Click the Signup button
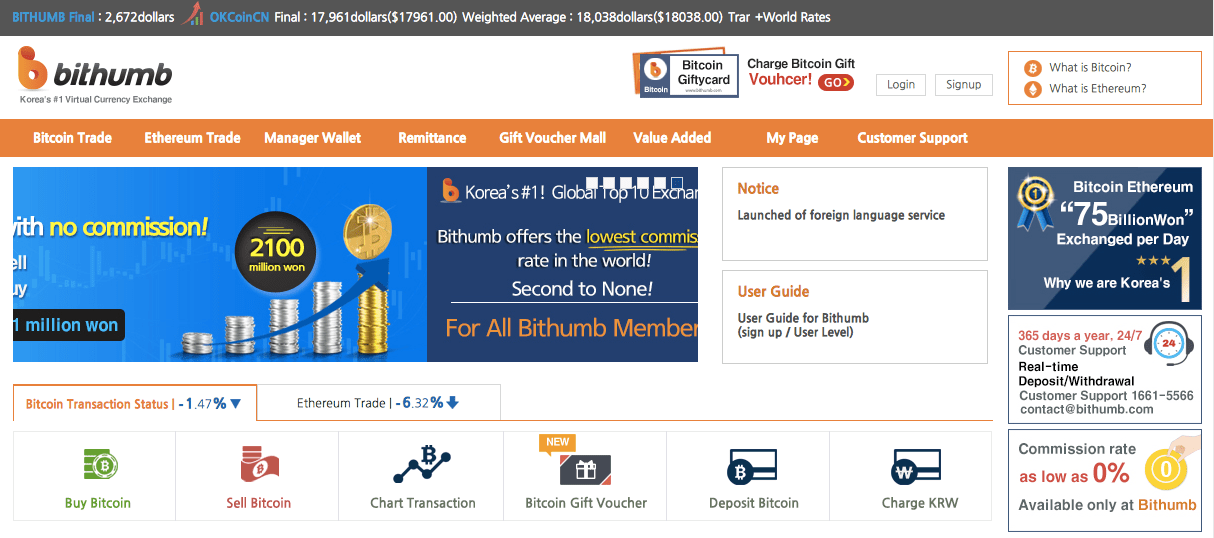 [963, 85]
